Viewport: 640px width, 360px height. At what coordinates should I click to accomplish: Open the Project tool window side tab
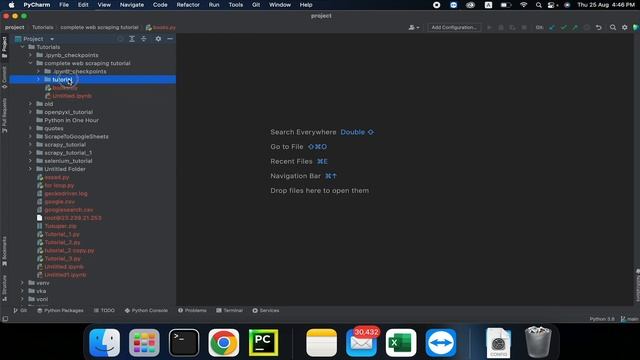coord(4,47)
